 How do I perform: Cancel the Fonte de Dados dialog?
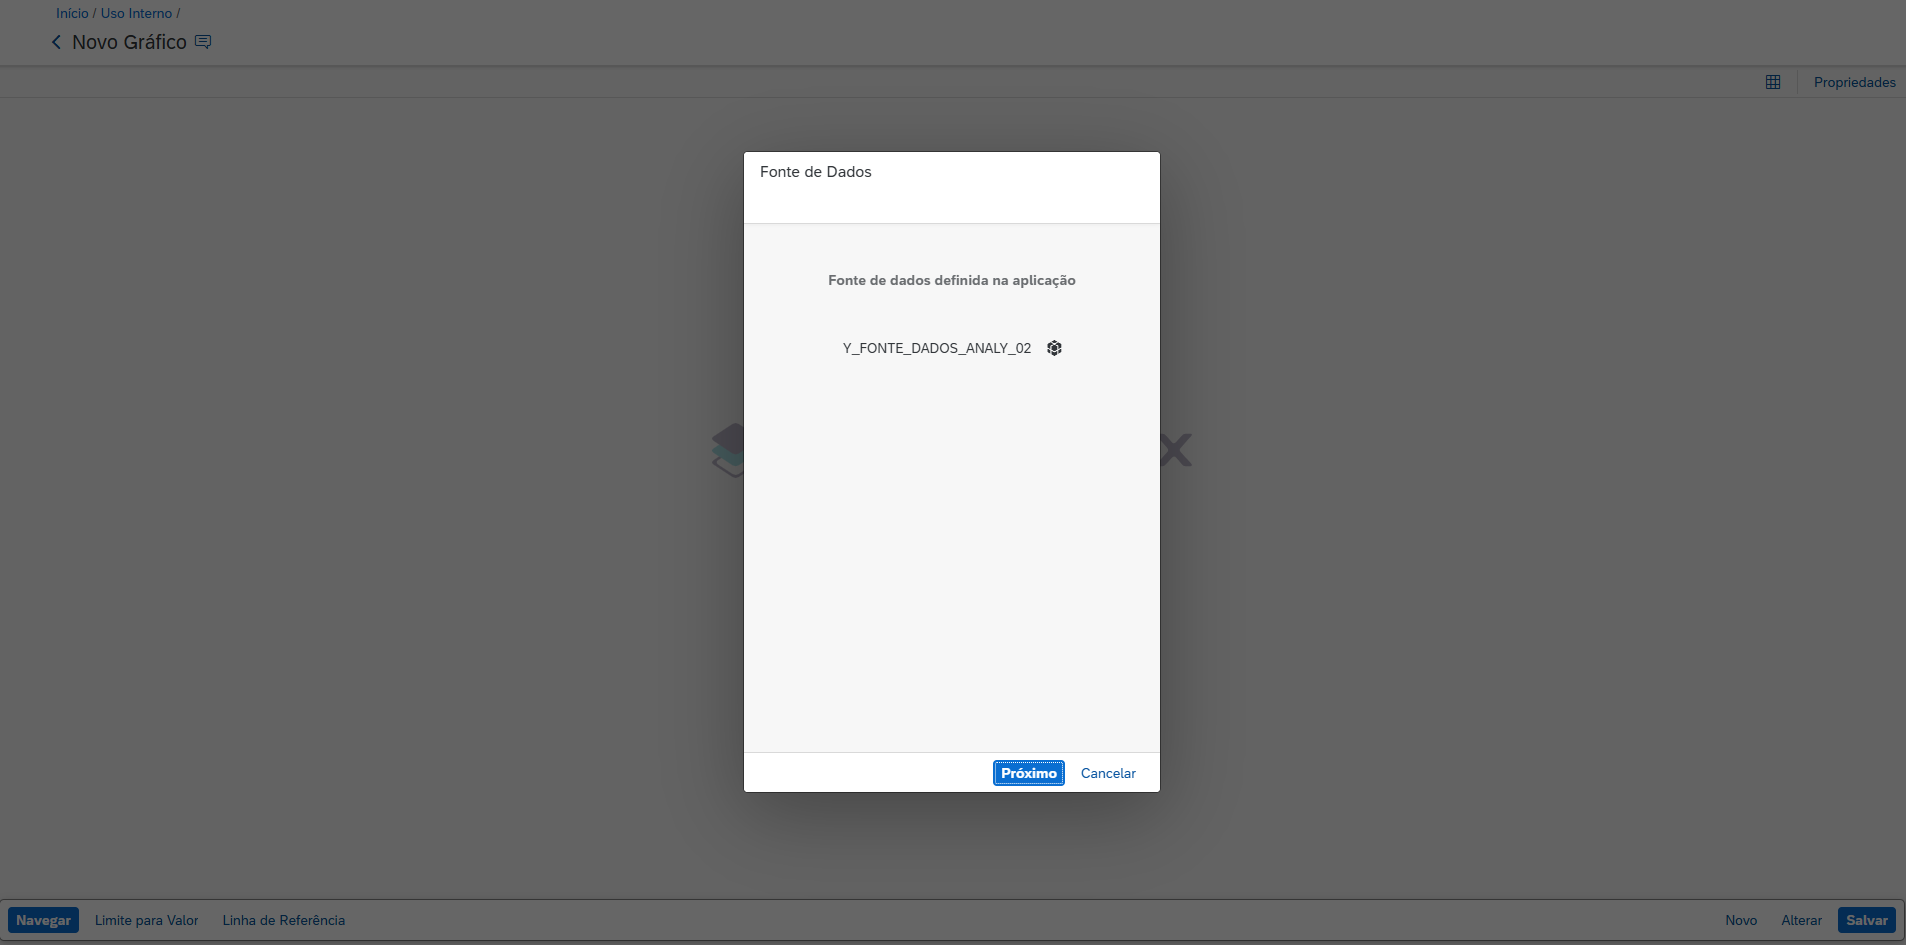coord(1108,773)
